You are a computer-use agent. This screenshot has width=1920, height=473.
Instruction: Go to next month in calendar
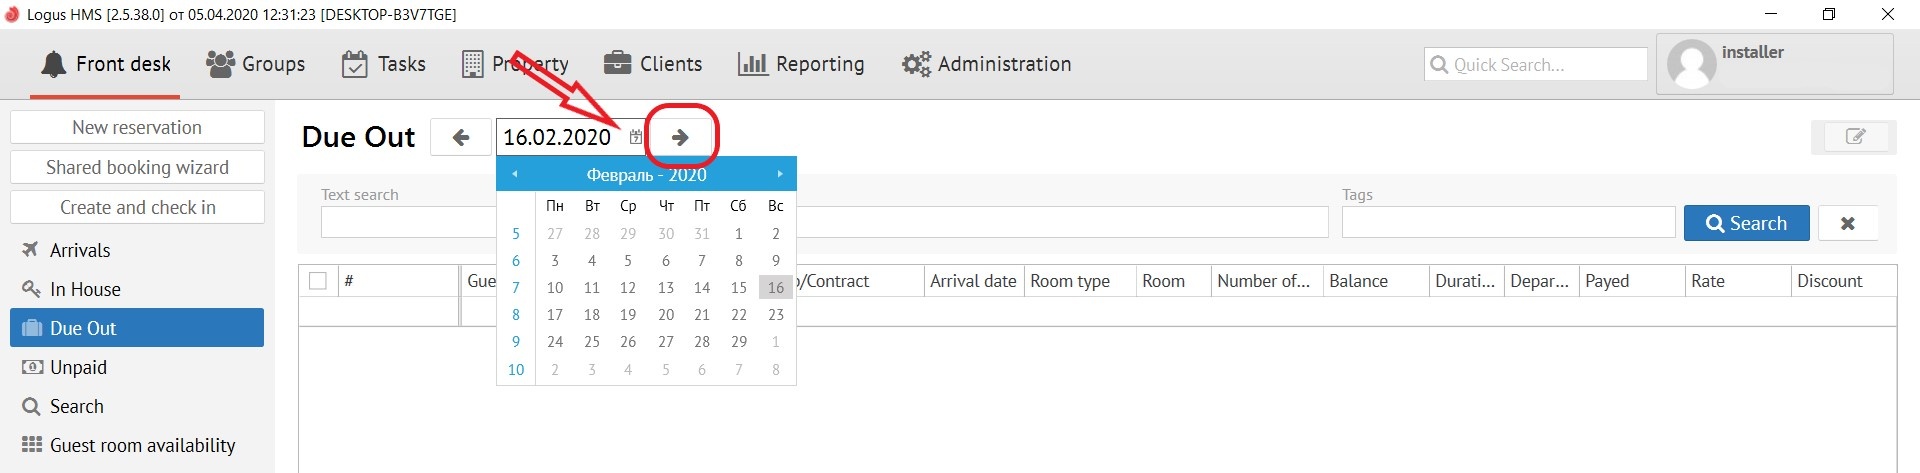[x=779, y=174]
